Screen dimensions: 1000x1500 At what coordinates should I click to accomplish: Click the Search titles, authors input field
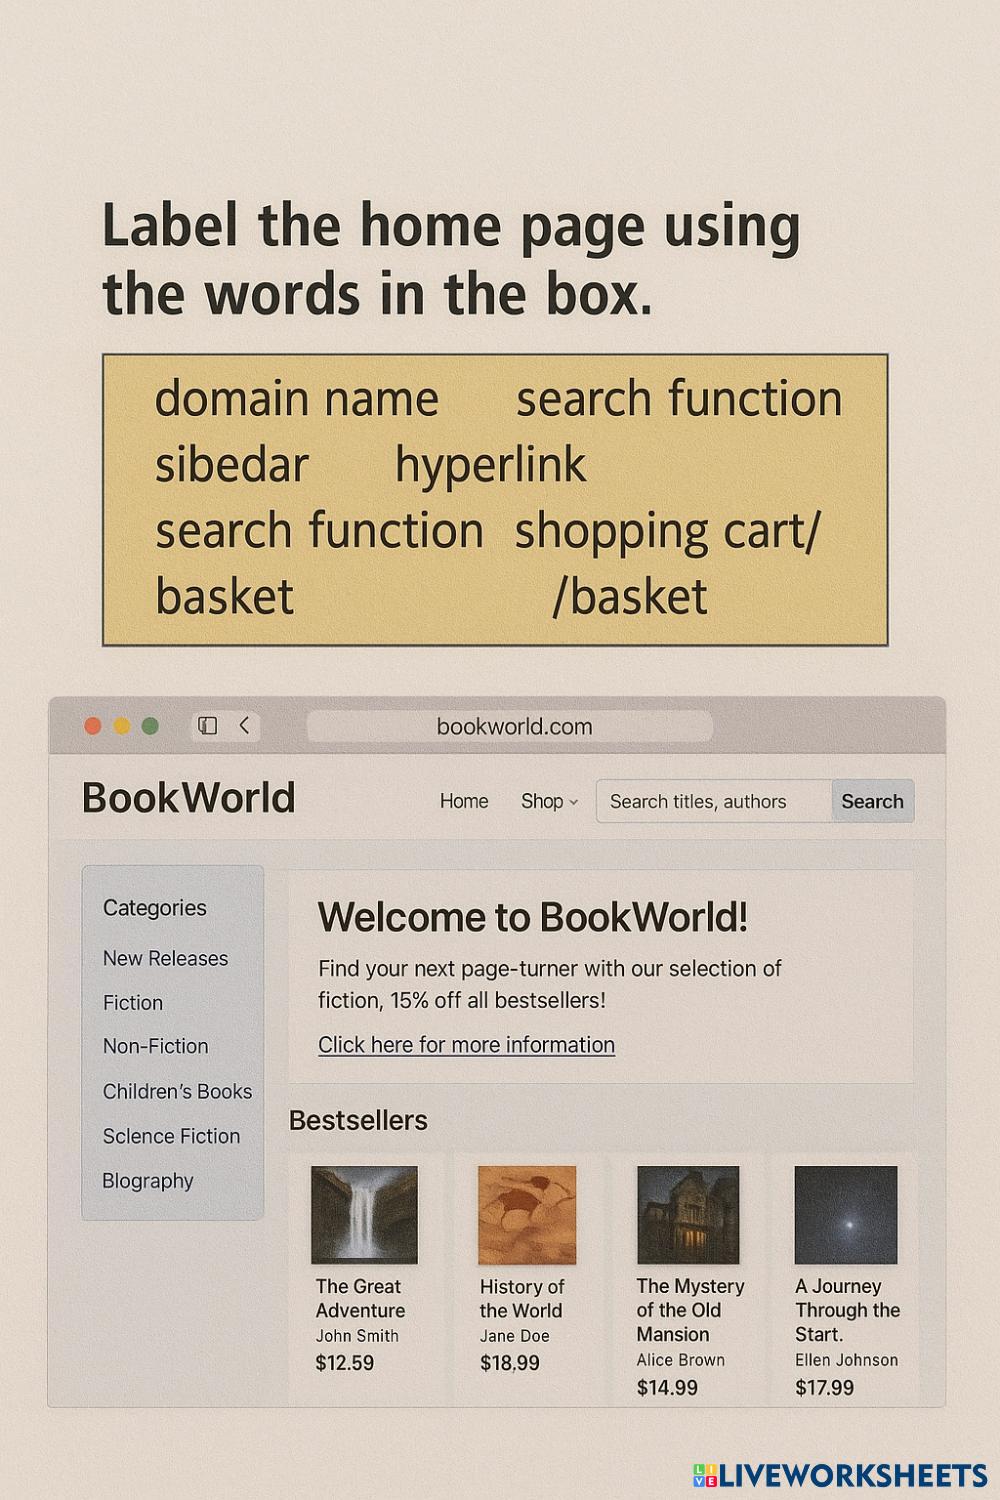(714, 801)
